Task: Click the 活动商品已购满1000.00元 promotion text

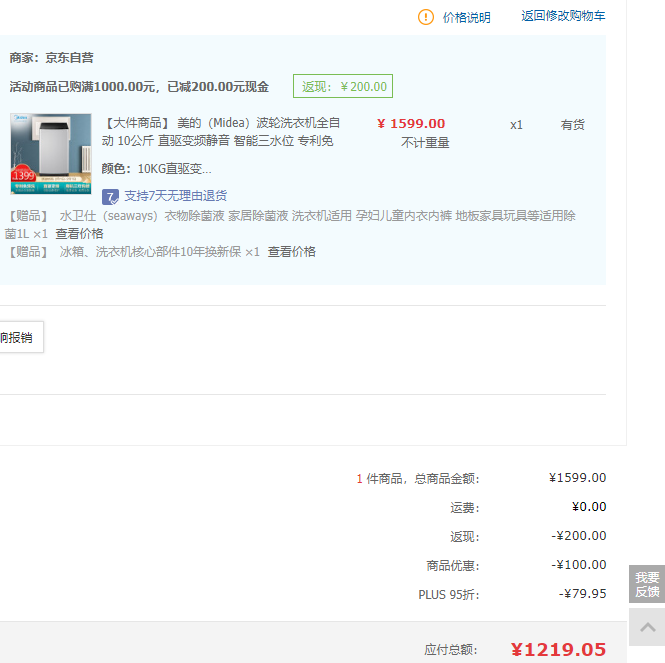Action: (139, 87)
